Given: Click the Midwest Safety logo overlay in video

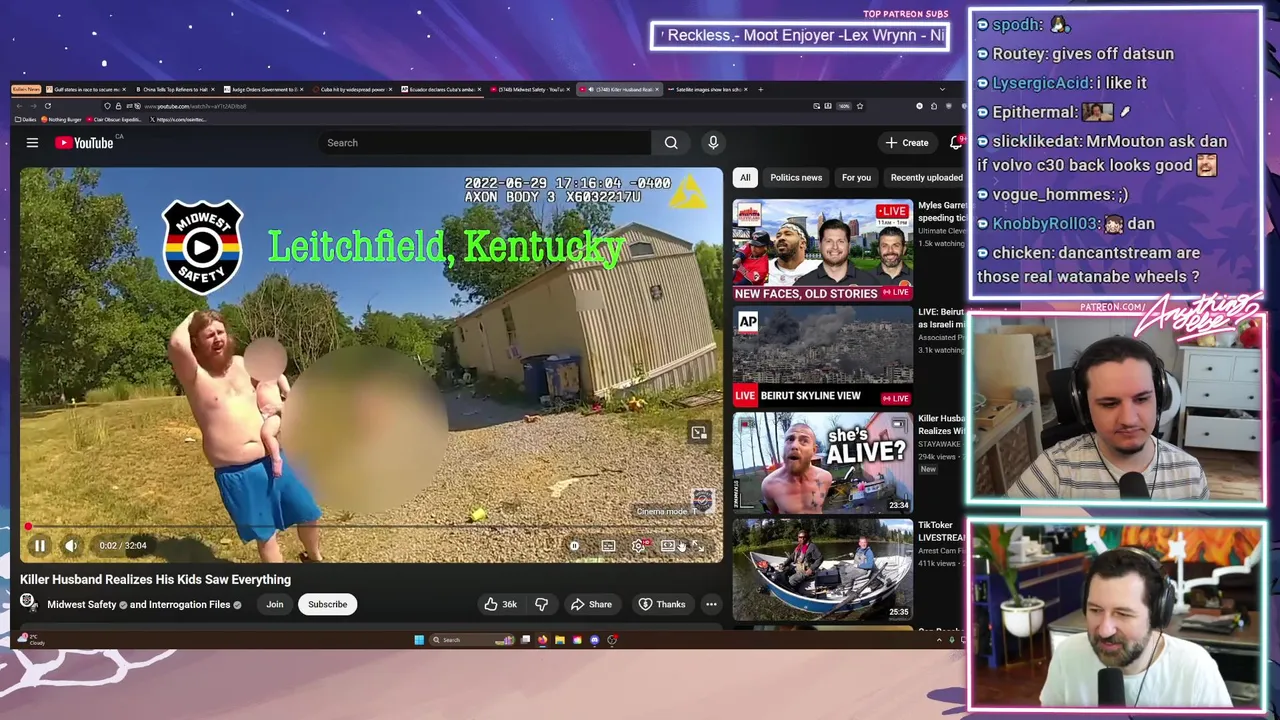Looking at the screenshot, I should [x=203, y=247].
